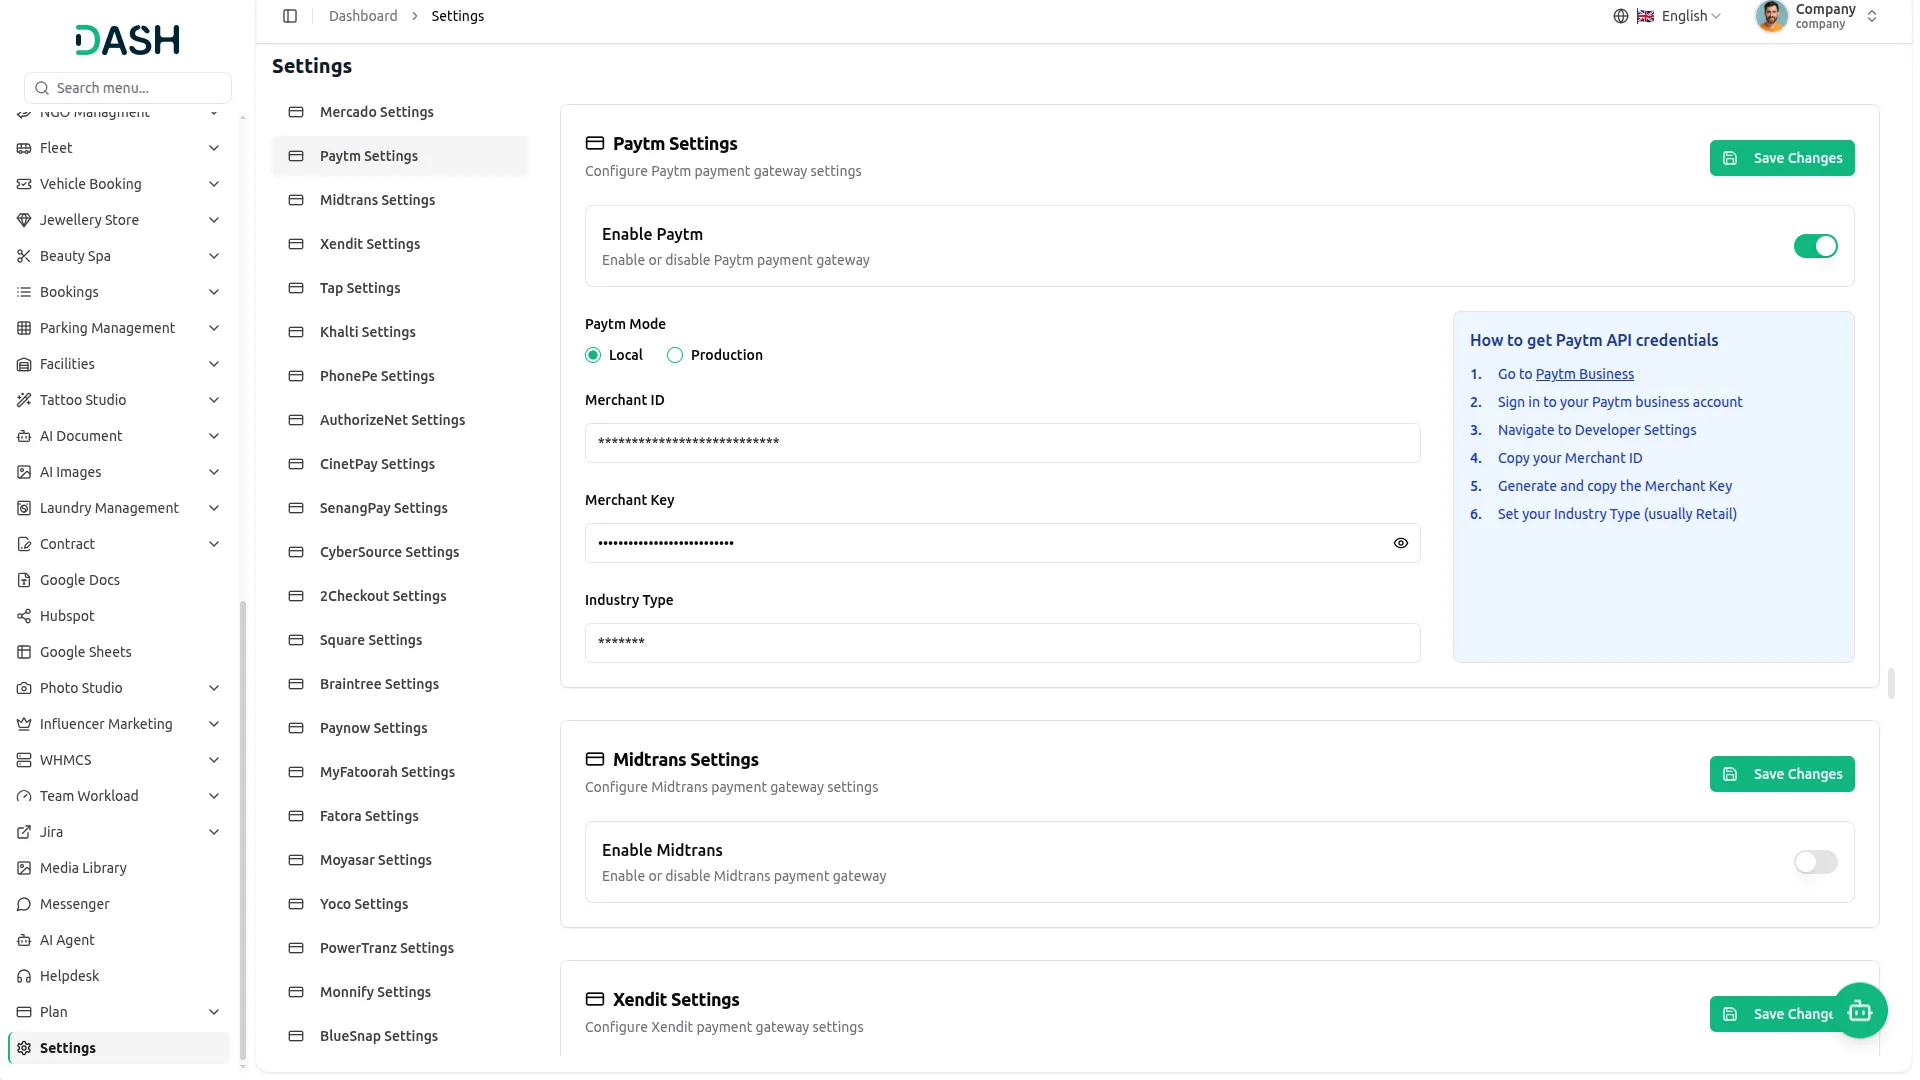Show the Merchant Key with eye icon
Image resolution: width=1920 pixels, height=1080 pixels.
[x=1400, y=543]
